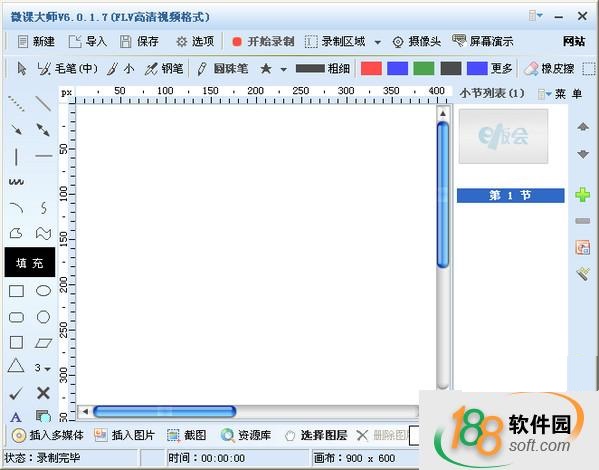Click 录制区域 recording area button
Viewport: 599px width, 470px height.
335,41
